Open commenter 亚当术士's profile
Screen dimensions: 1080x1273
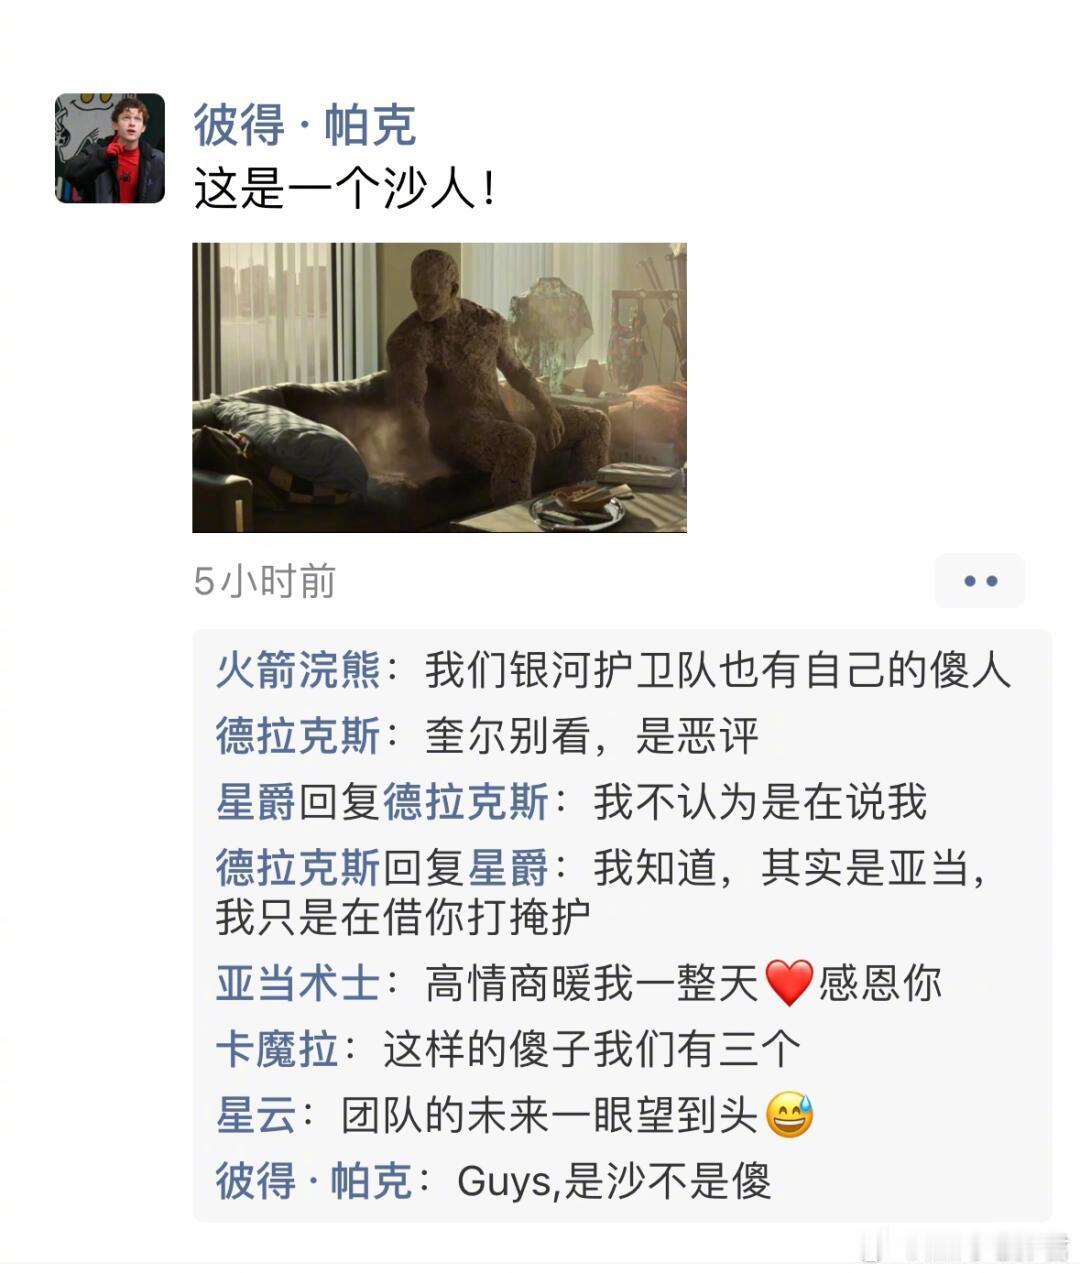[x=298, y=983]
